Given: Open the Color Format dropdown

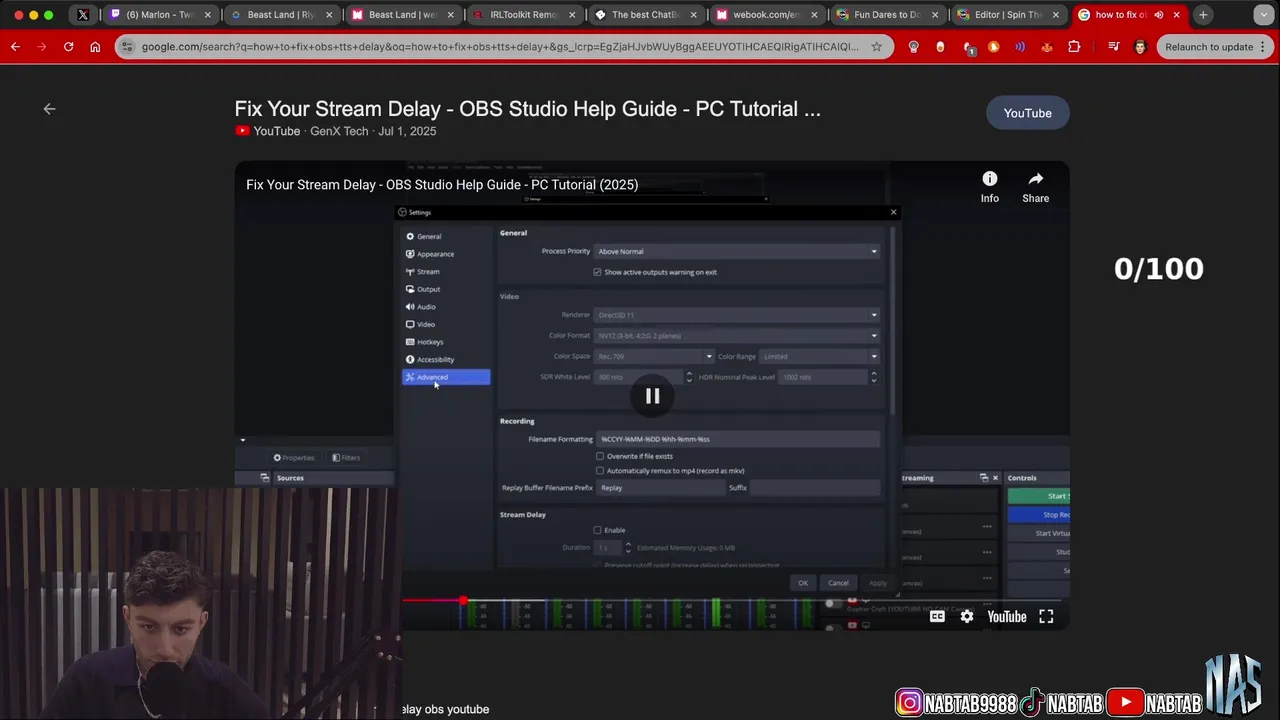Looking at the screenshot, I should 737,335.
